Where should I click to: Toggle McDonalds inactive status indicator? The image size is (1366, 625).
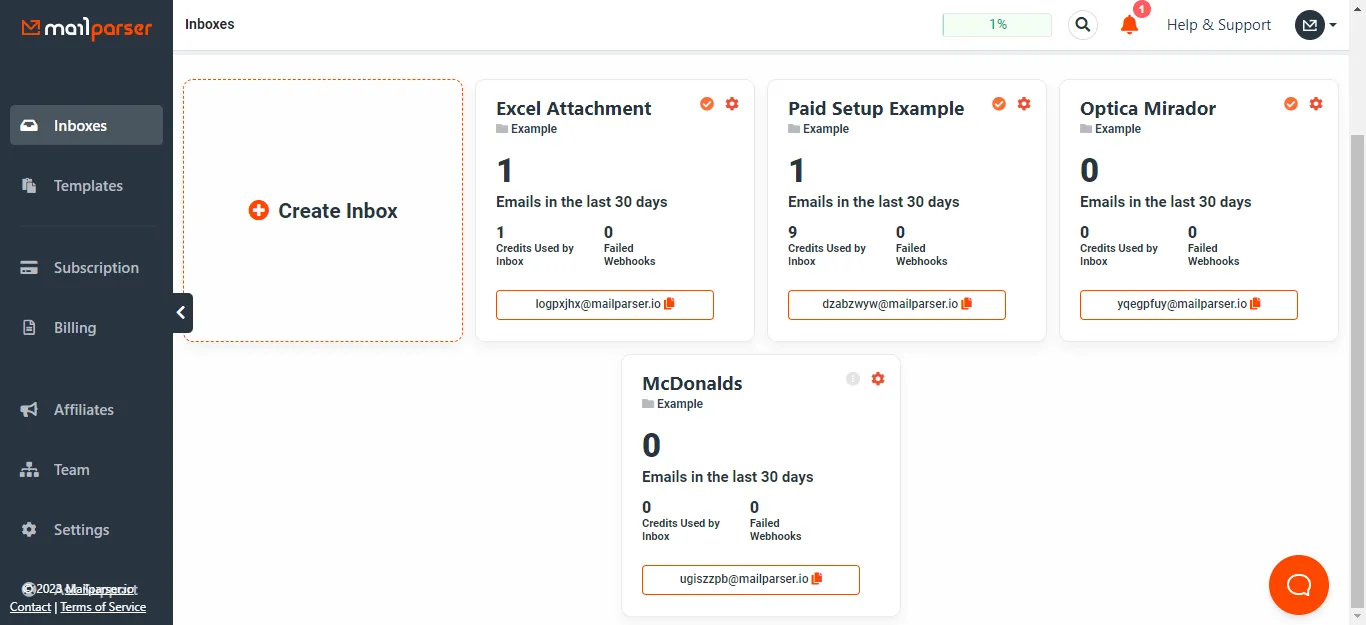click(x=853, y=379)
